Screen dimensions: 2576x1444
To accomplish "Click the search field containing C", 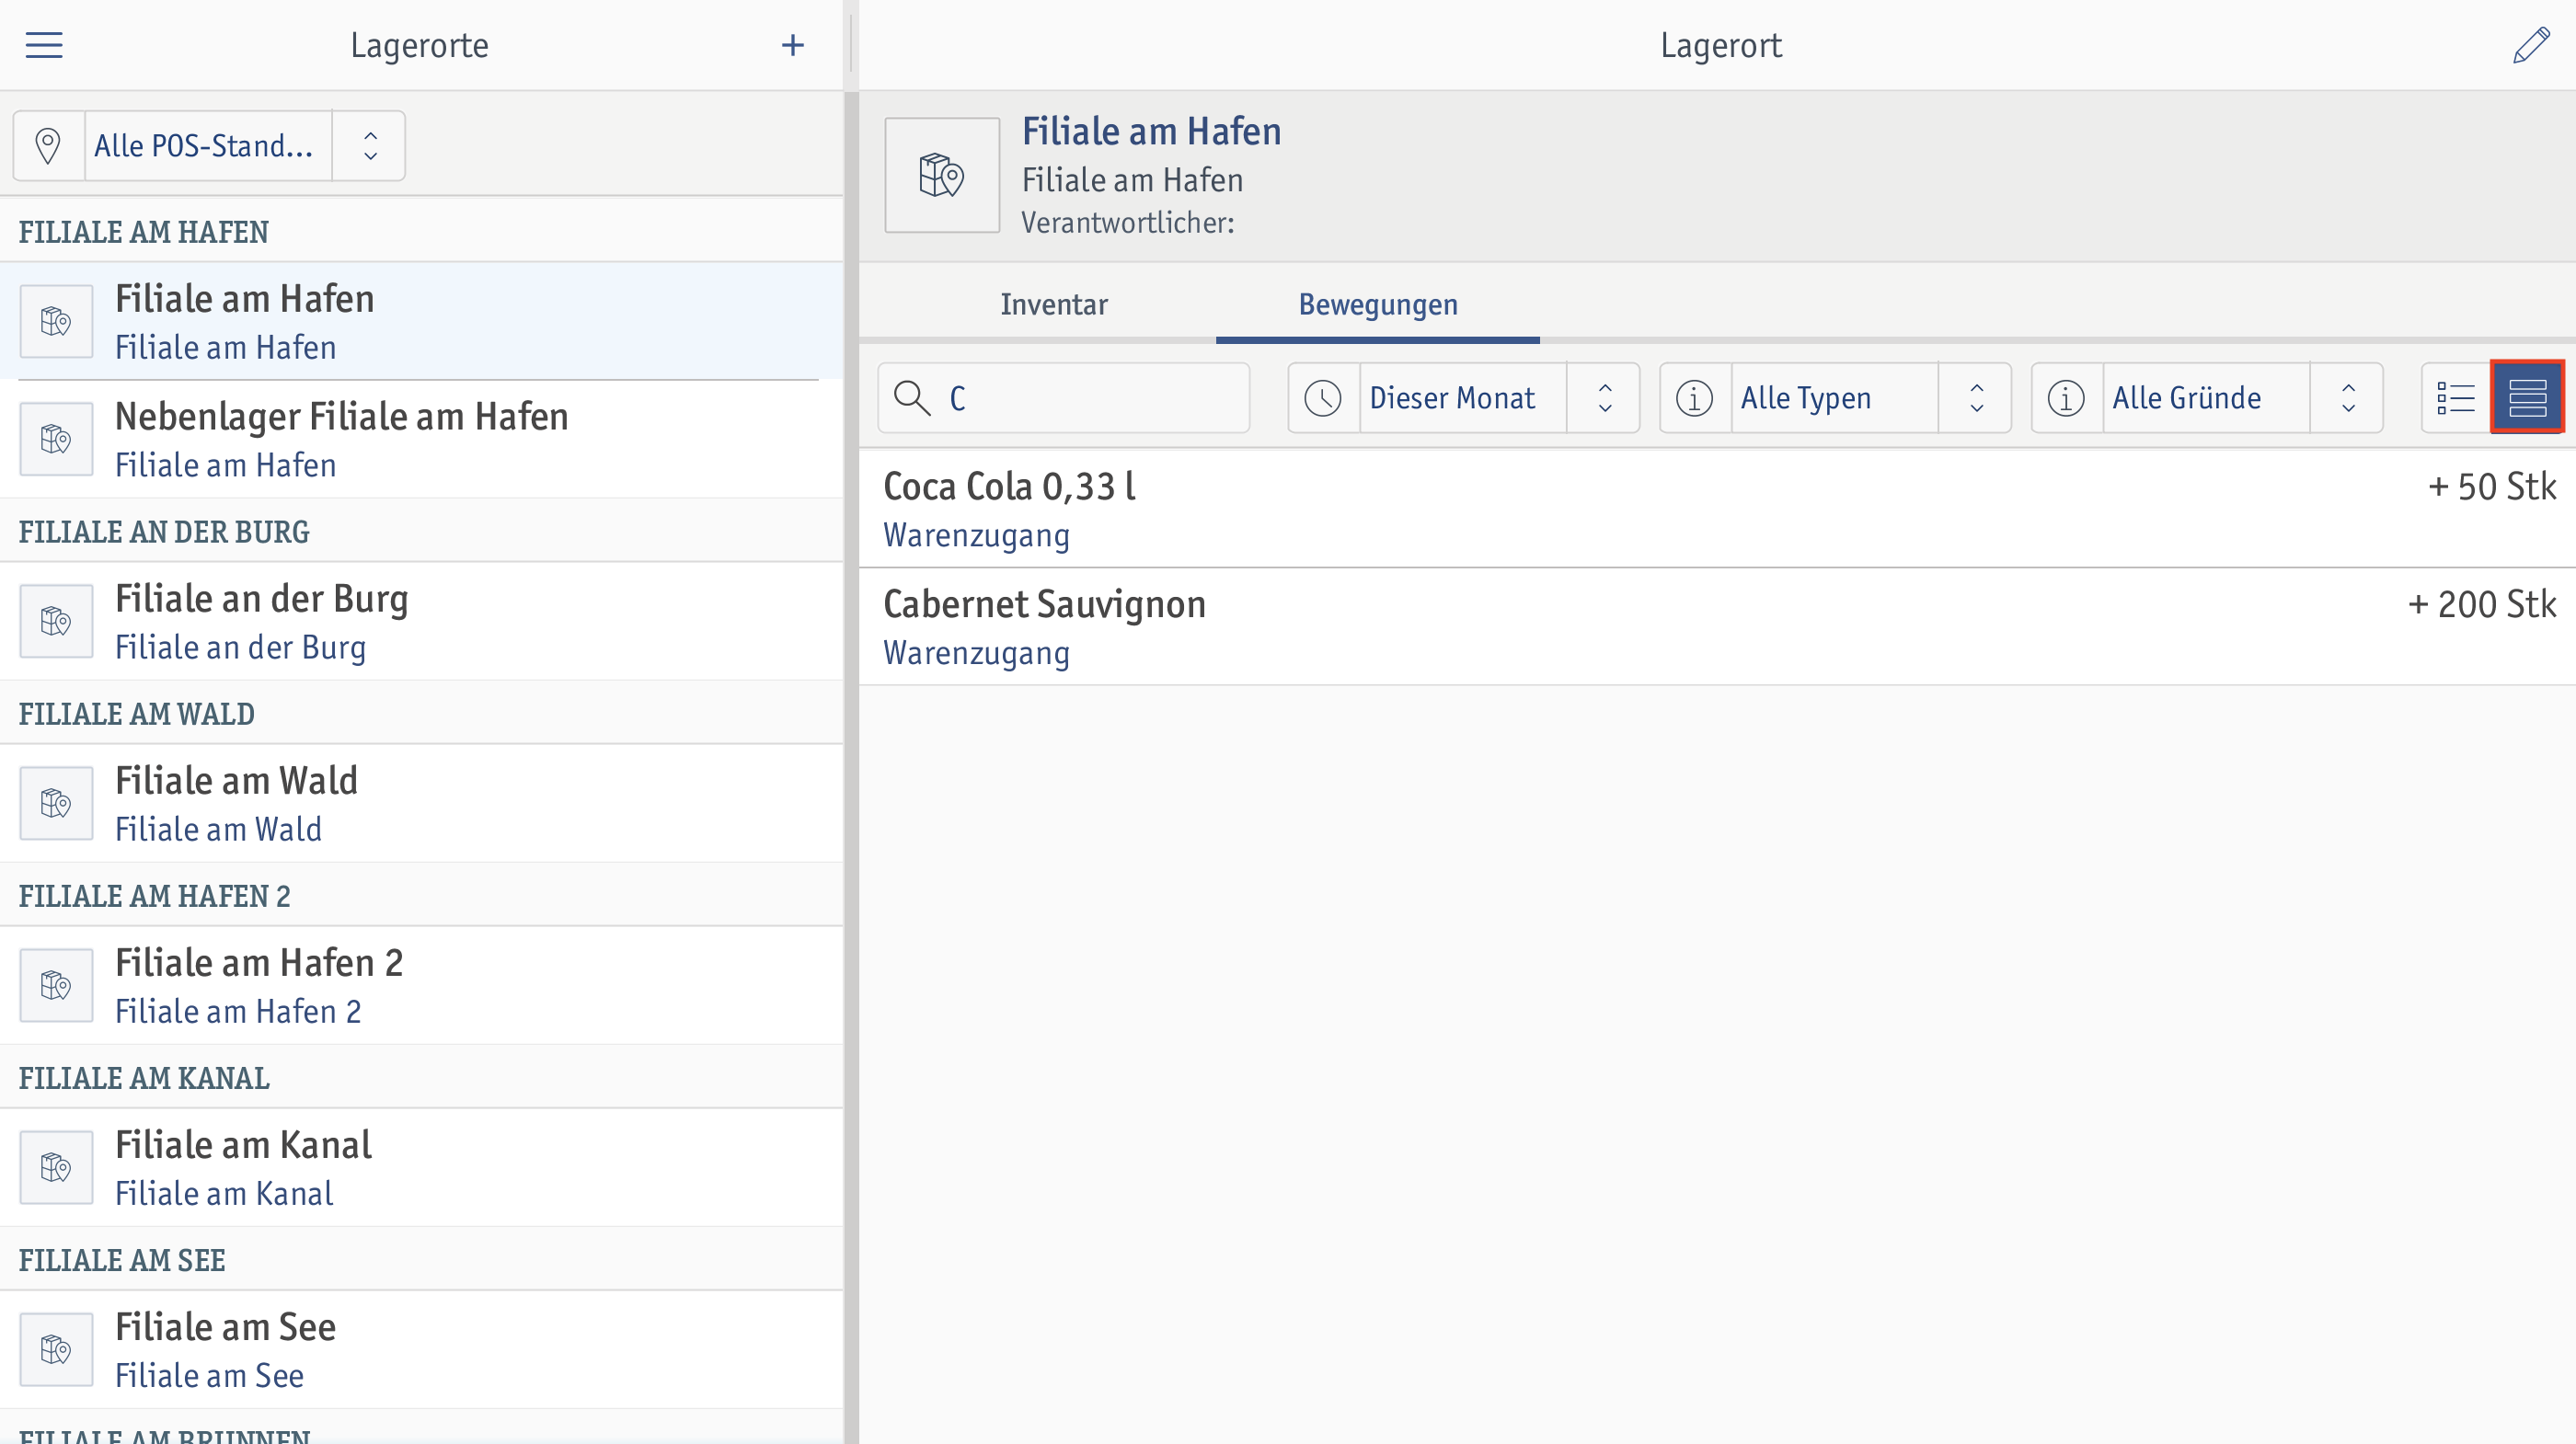I will click(x=1064, y=398).
